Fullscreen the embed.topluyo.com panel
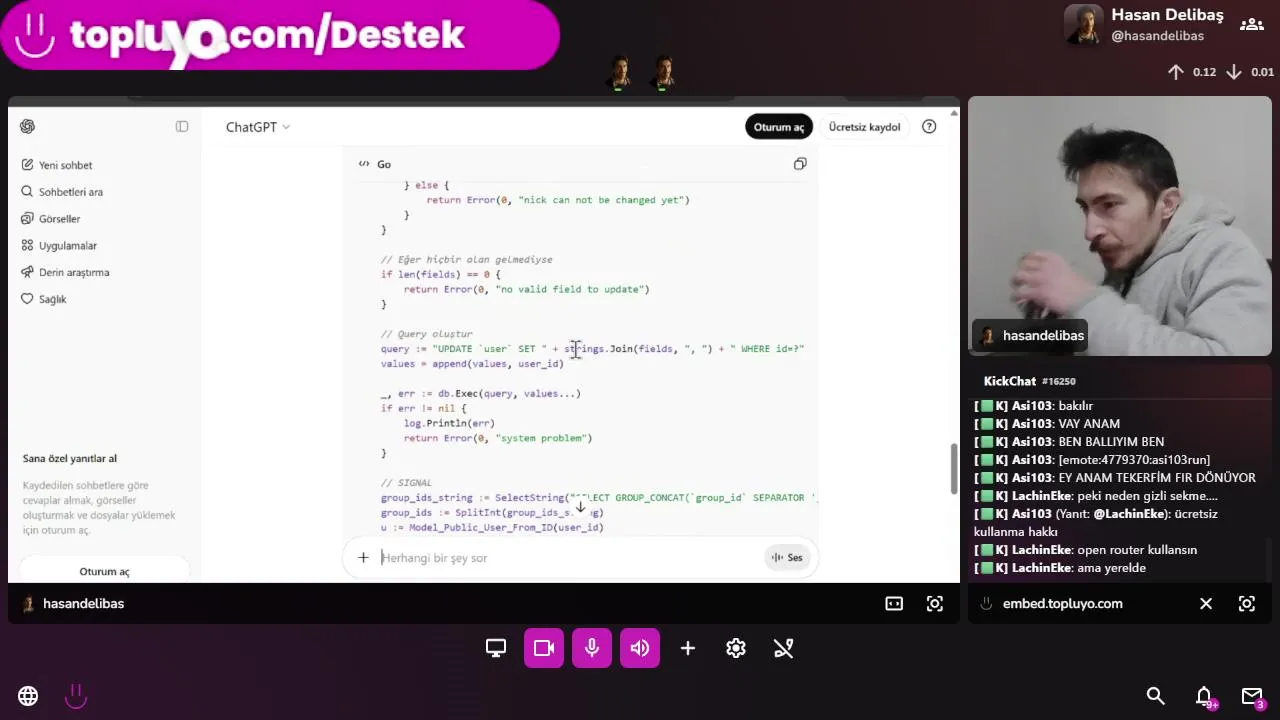Viewport: 1280px width, 720px height. click(x=1247, y=604)
